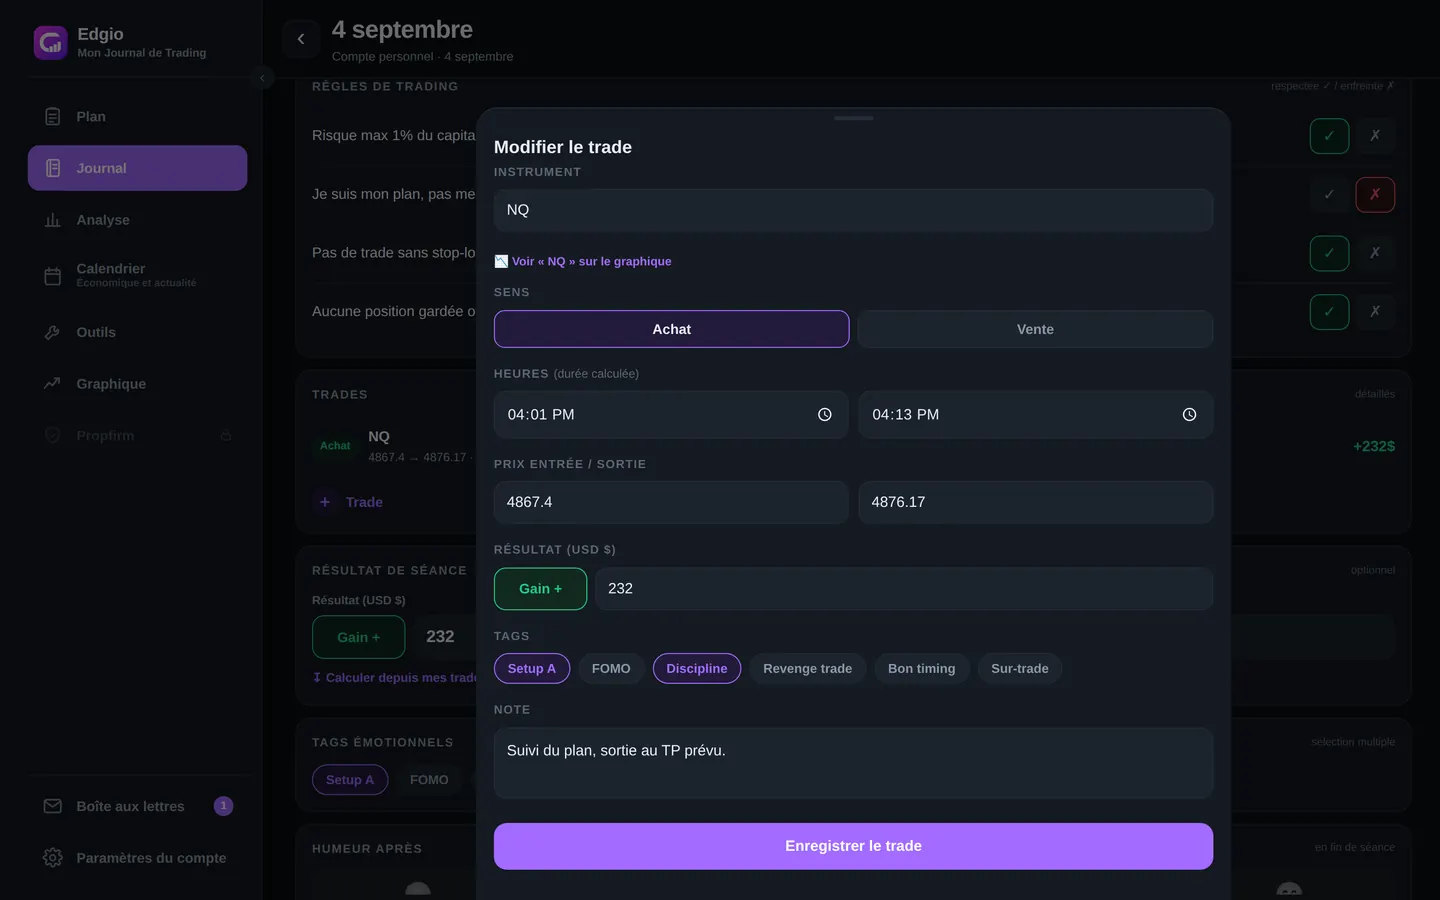Mark Risque max 1% rule as respected
The height and width of the screenshot is (900, 1440).
pos(1329,136)
